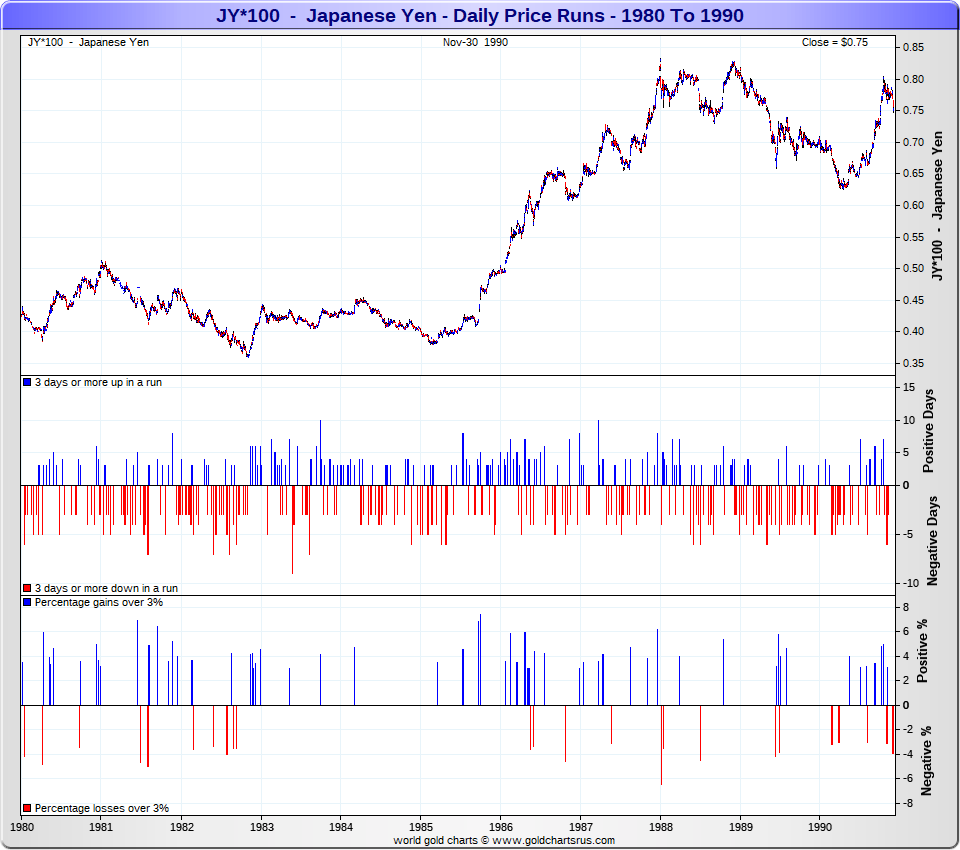Click the 0.35 price axis value

[913, 363]
